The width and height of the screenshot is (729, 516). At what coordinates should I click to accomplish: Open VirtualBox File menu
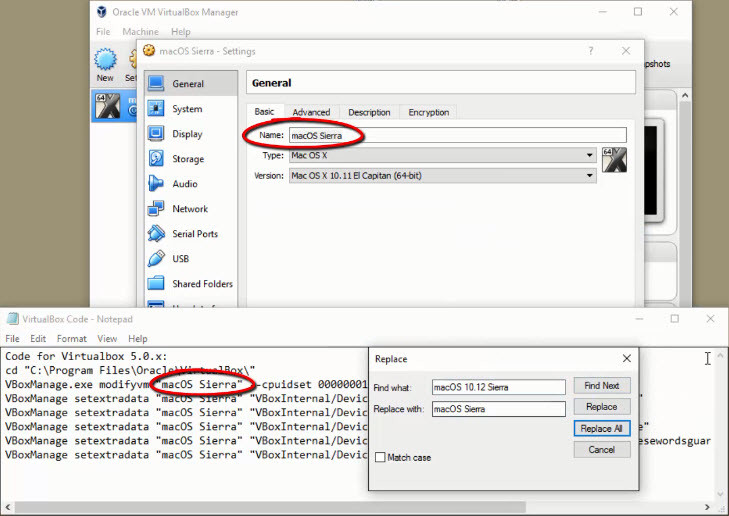tap(103, 32)
